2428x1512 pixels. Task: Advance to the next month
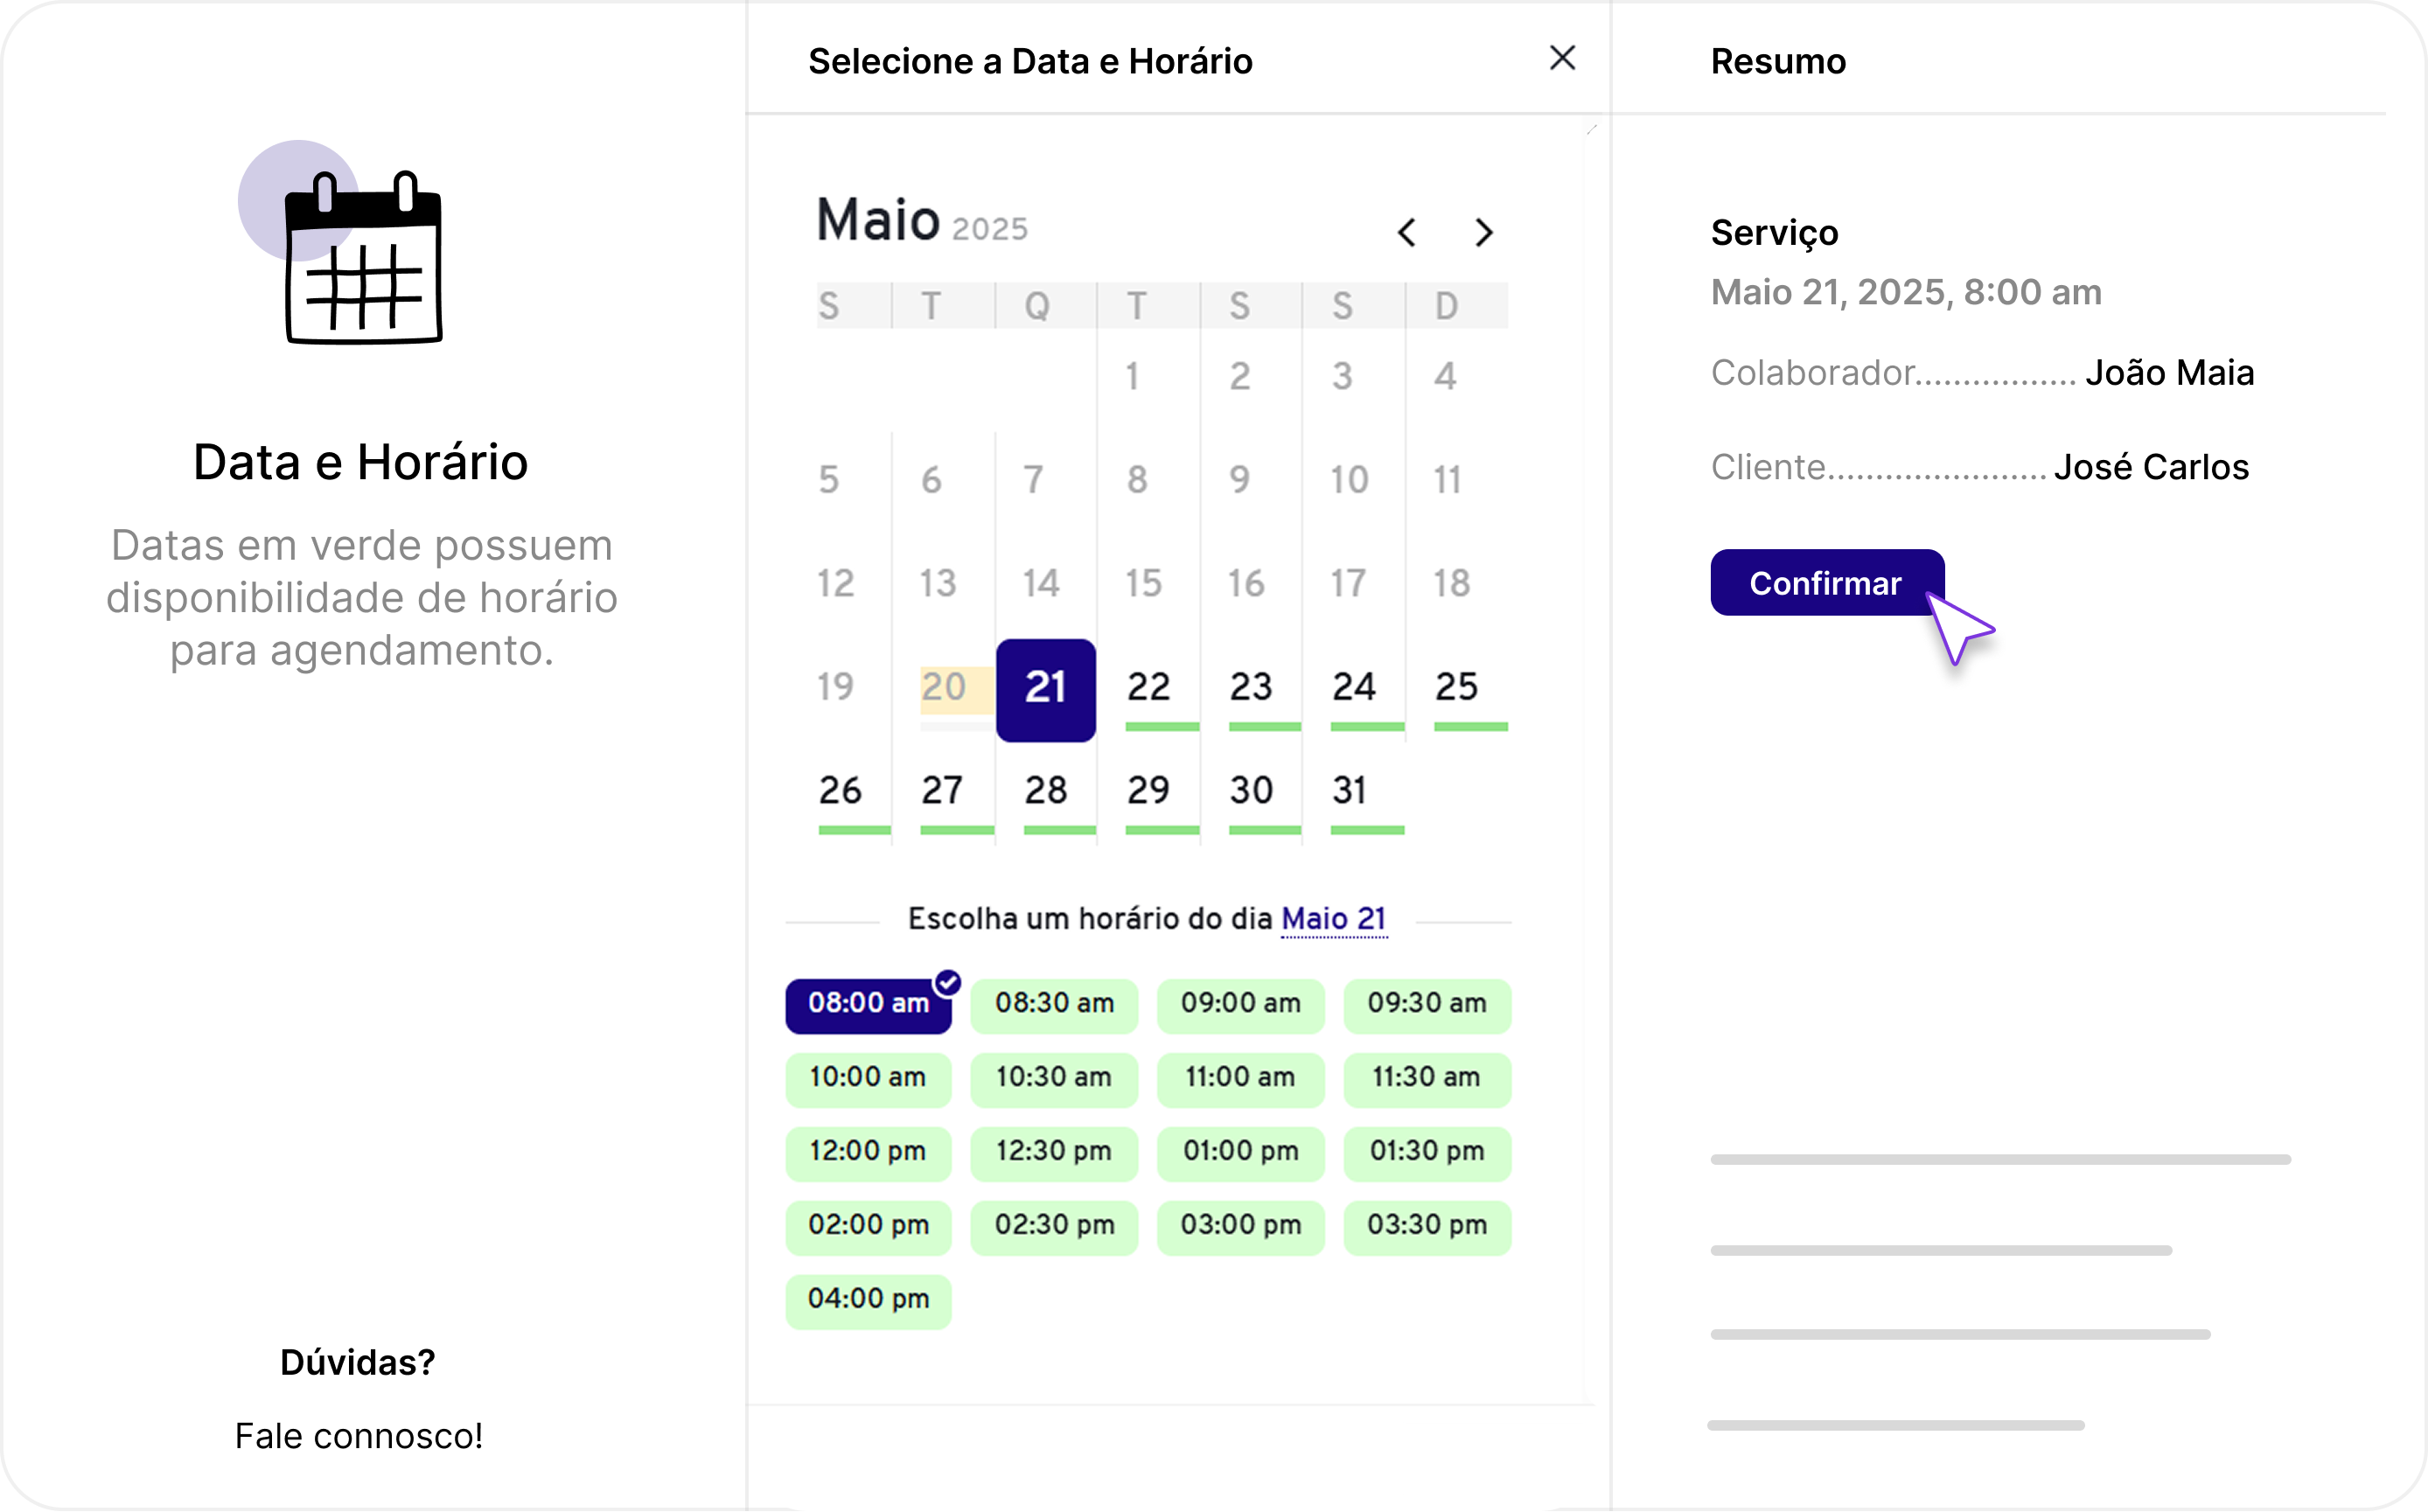coord(1484,233)
